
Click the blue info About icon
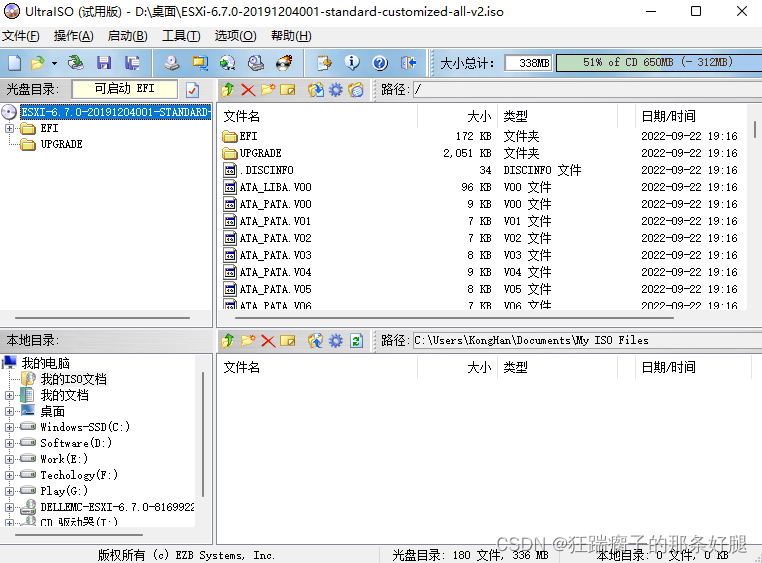[x=352, y=63]
